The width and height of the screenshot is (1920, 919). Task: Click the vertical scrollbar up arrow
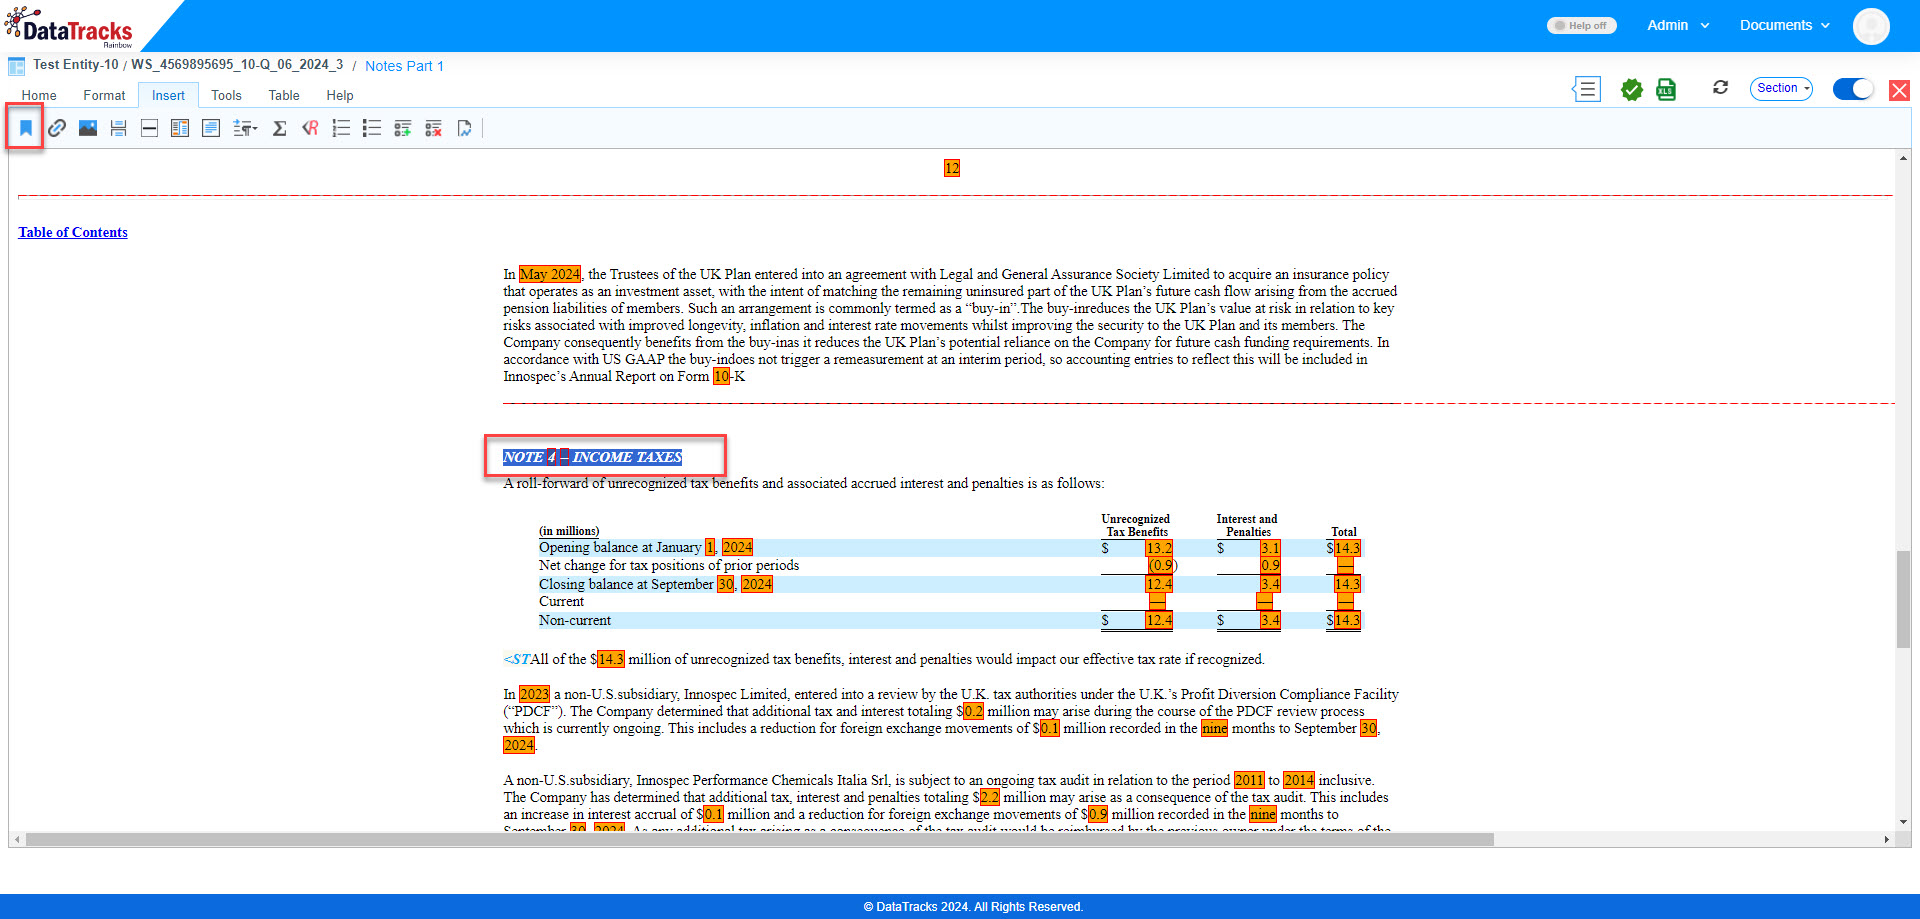1903,158
